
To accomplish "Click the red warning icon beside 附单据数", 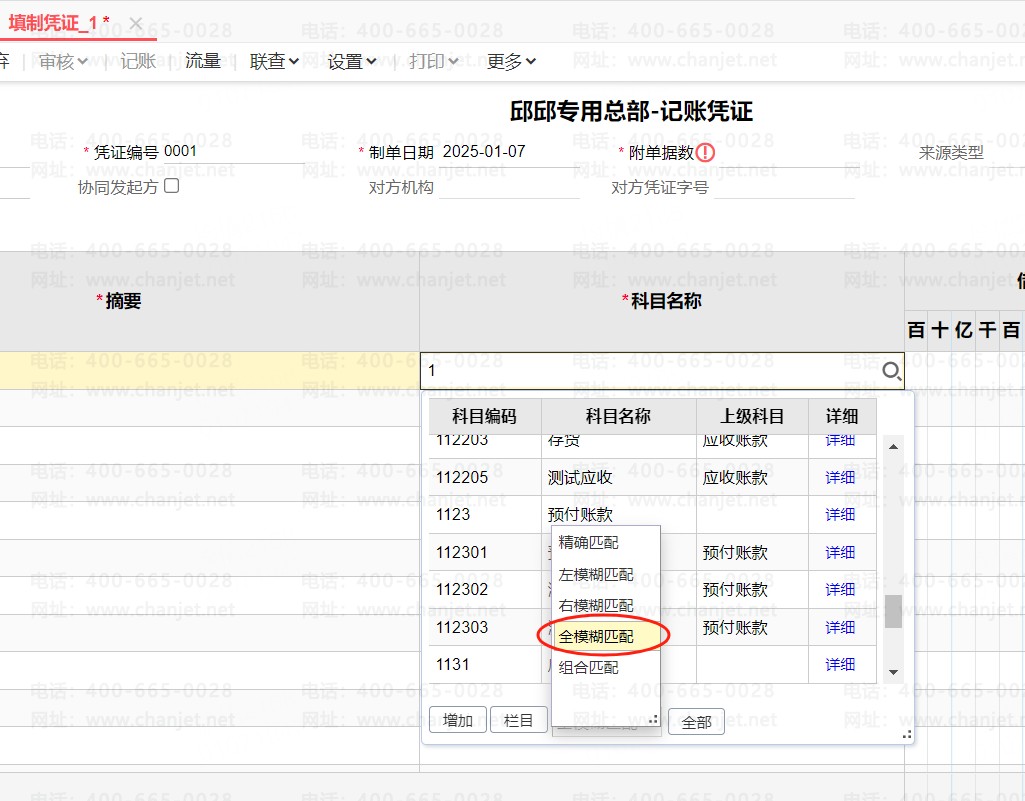I will point(705,153).
